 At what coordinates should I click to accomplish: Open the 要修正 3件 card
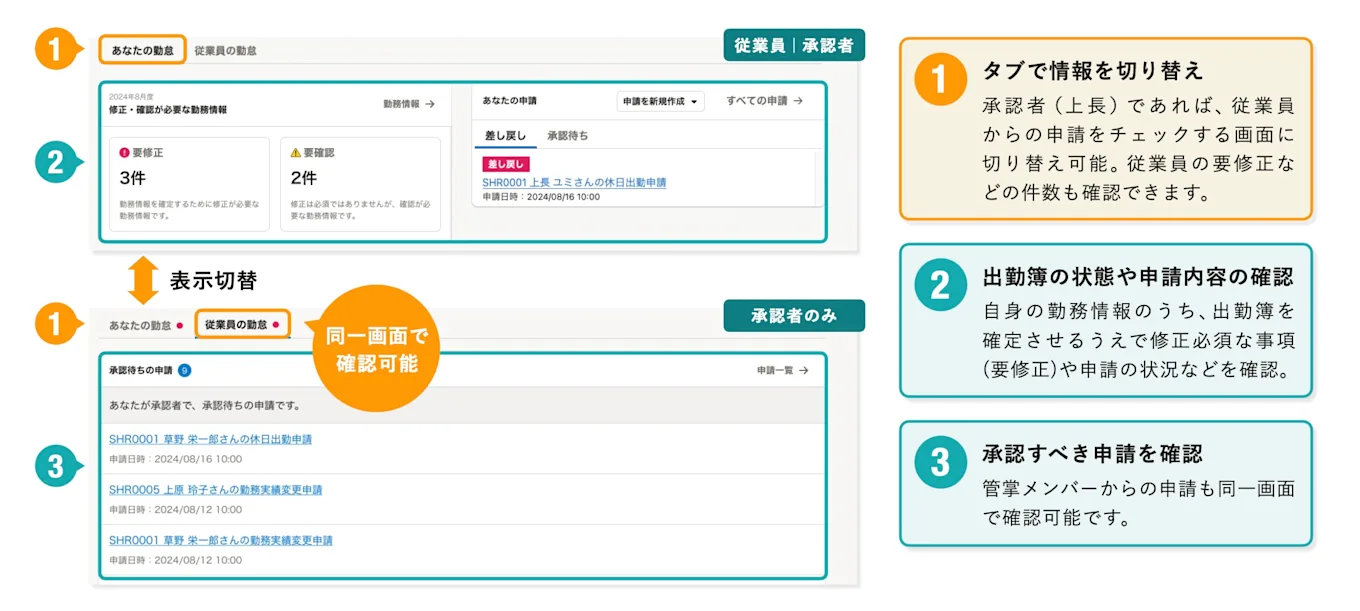(x=189, y=184)
